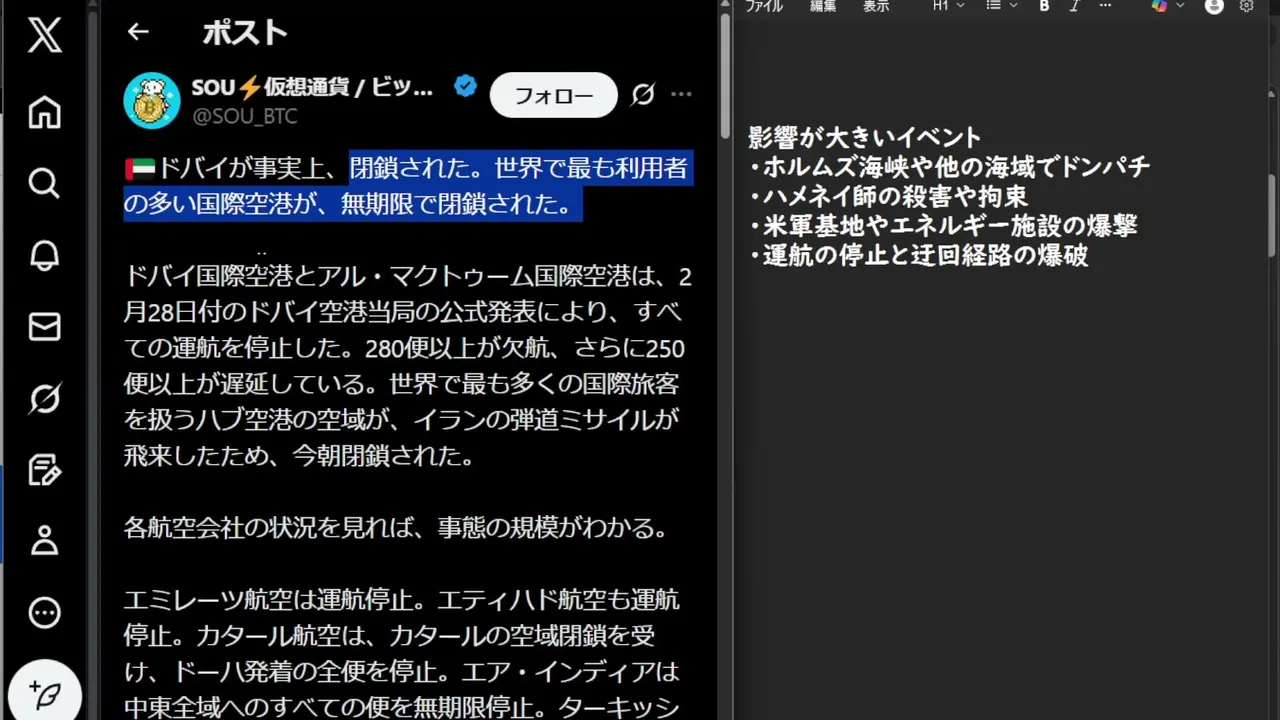Click the line 米軍基地やエネルギー施設の爆撃

point(943,226)
